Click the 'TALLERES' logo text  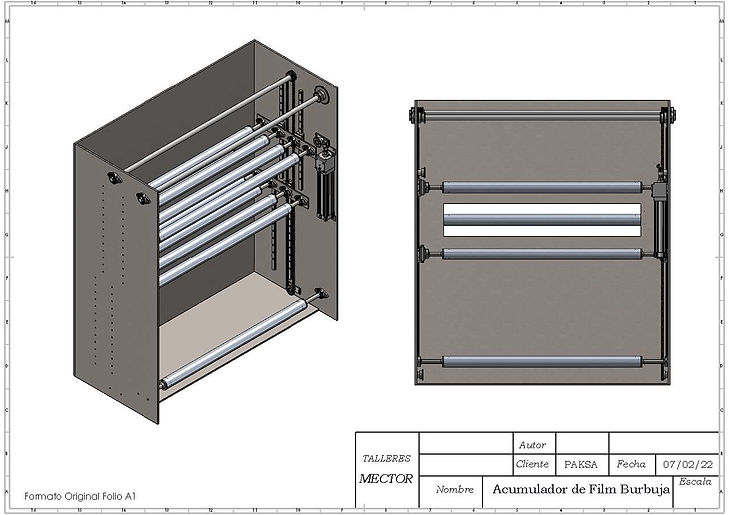(x=386, y=459)
